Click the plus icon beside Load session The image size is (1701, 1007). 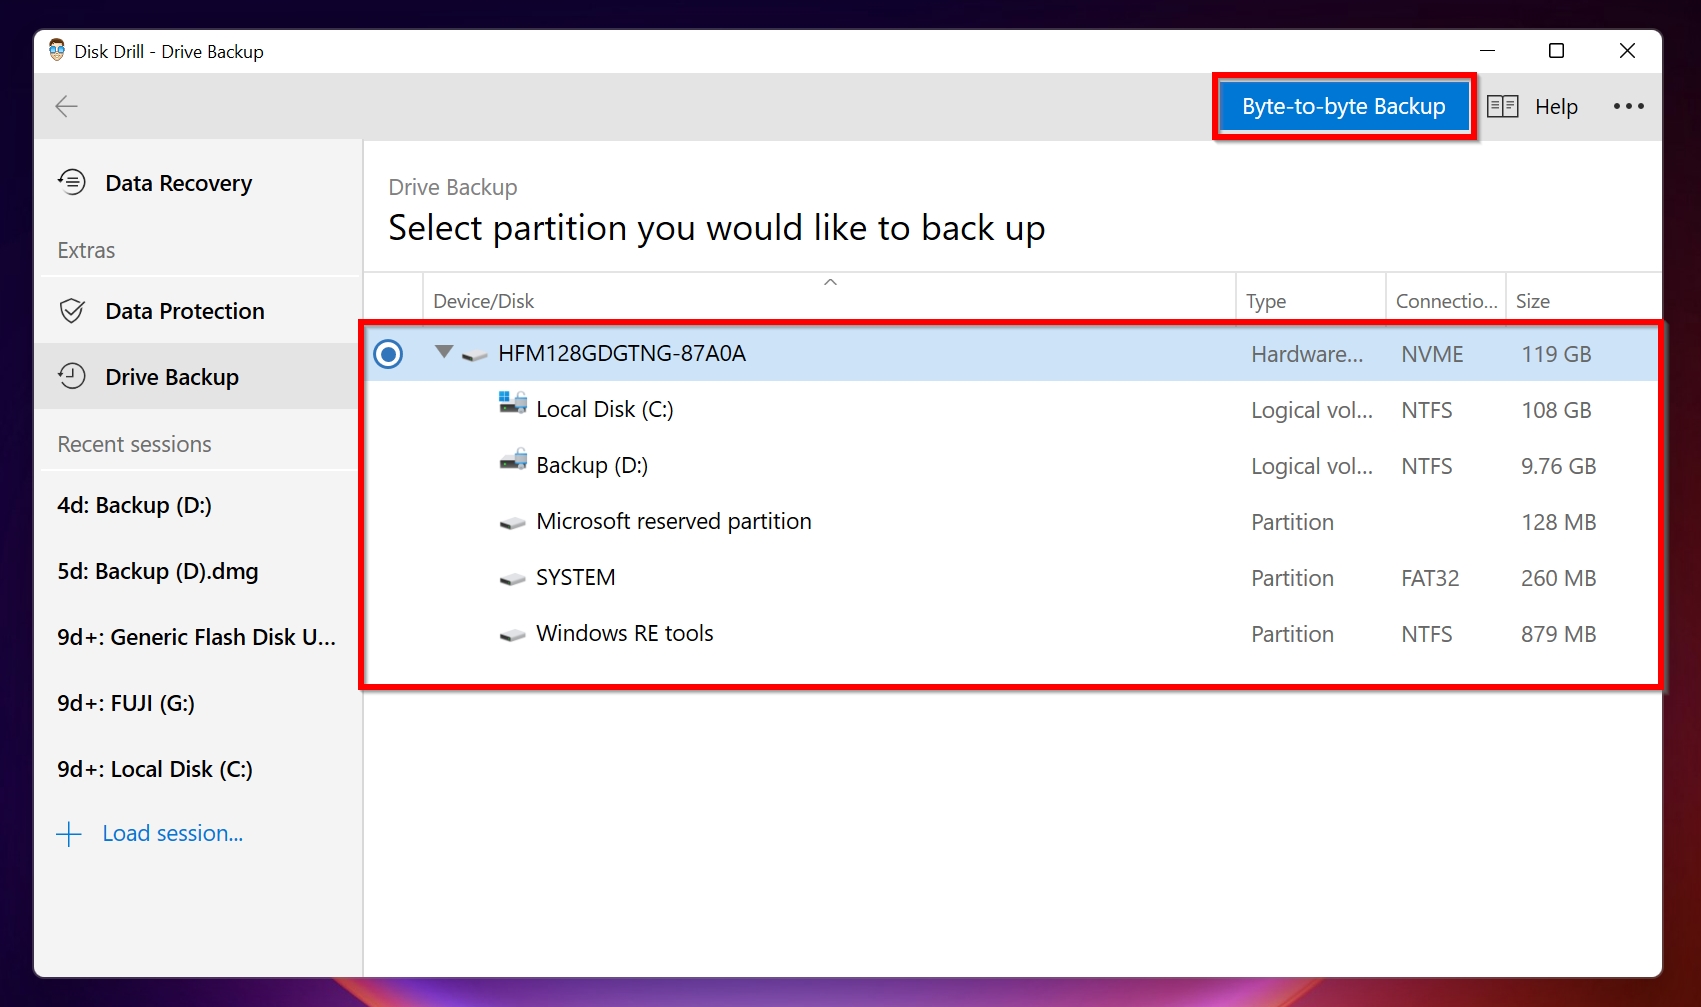69,834
